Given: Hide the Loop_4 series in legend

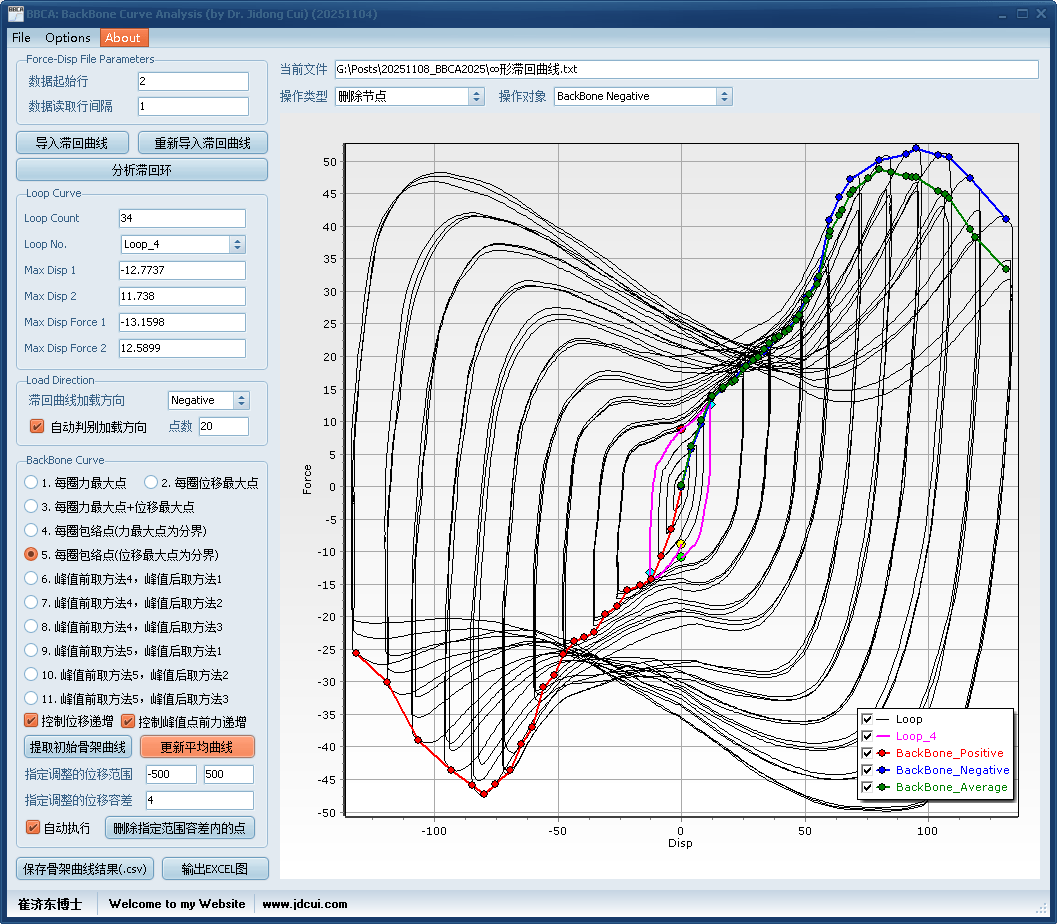Looking at the screenshot, I should coord(867,736).
